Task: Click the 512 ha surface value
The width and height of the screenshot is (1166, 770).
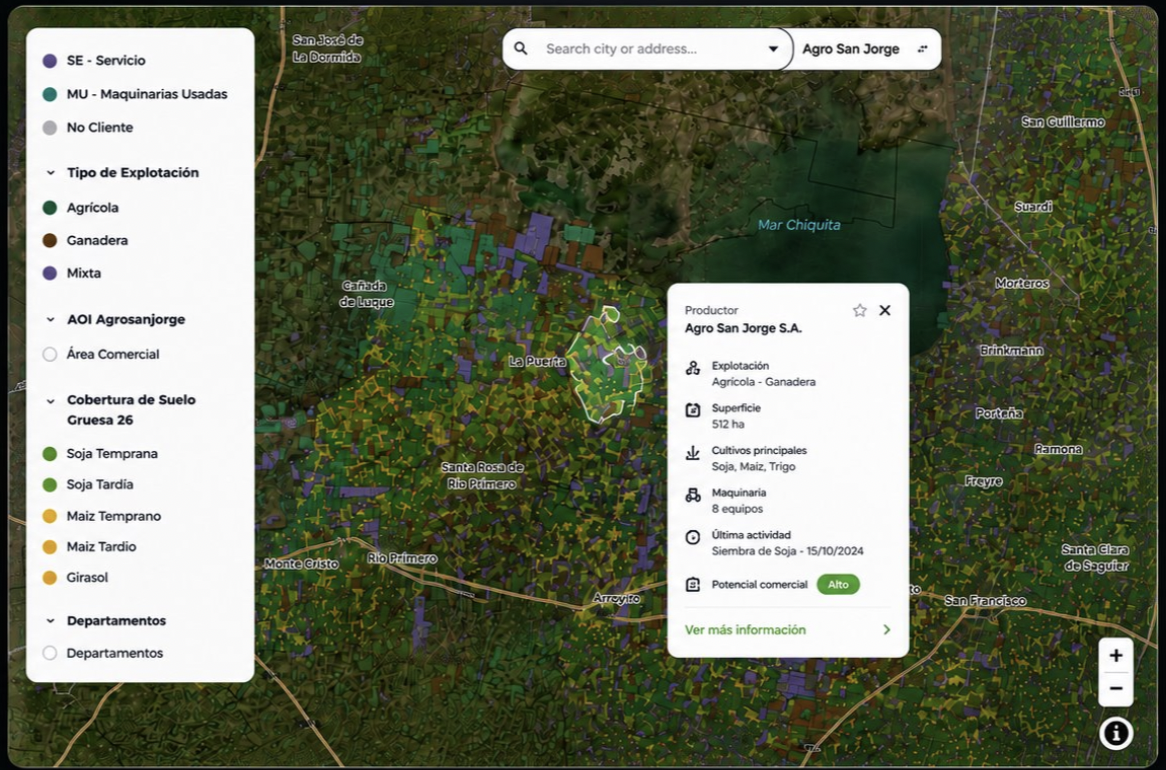Action: coord(728,424)
